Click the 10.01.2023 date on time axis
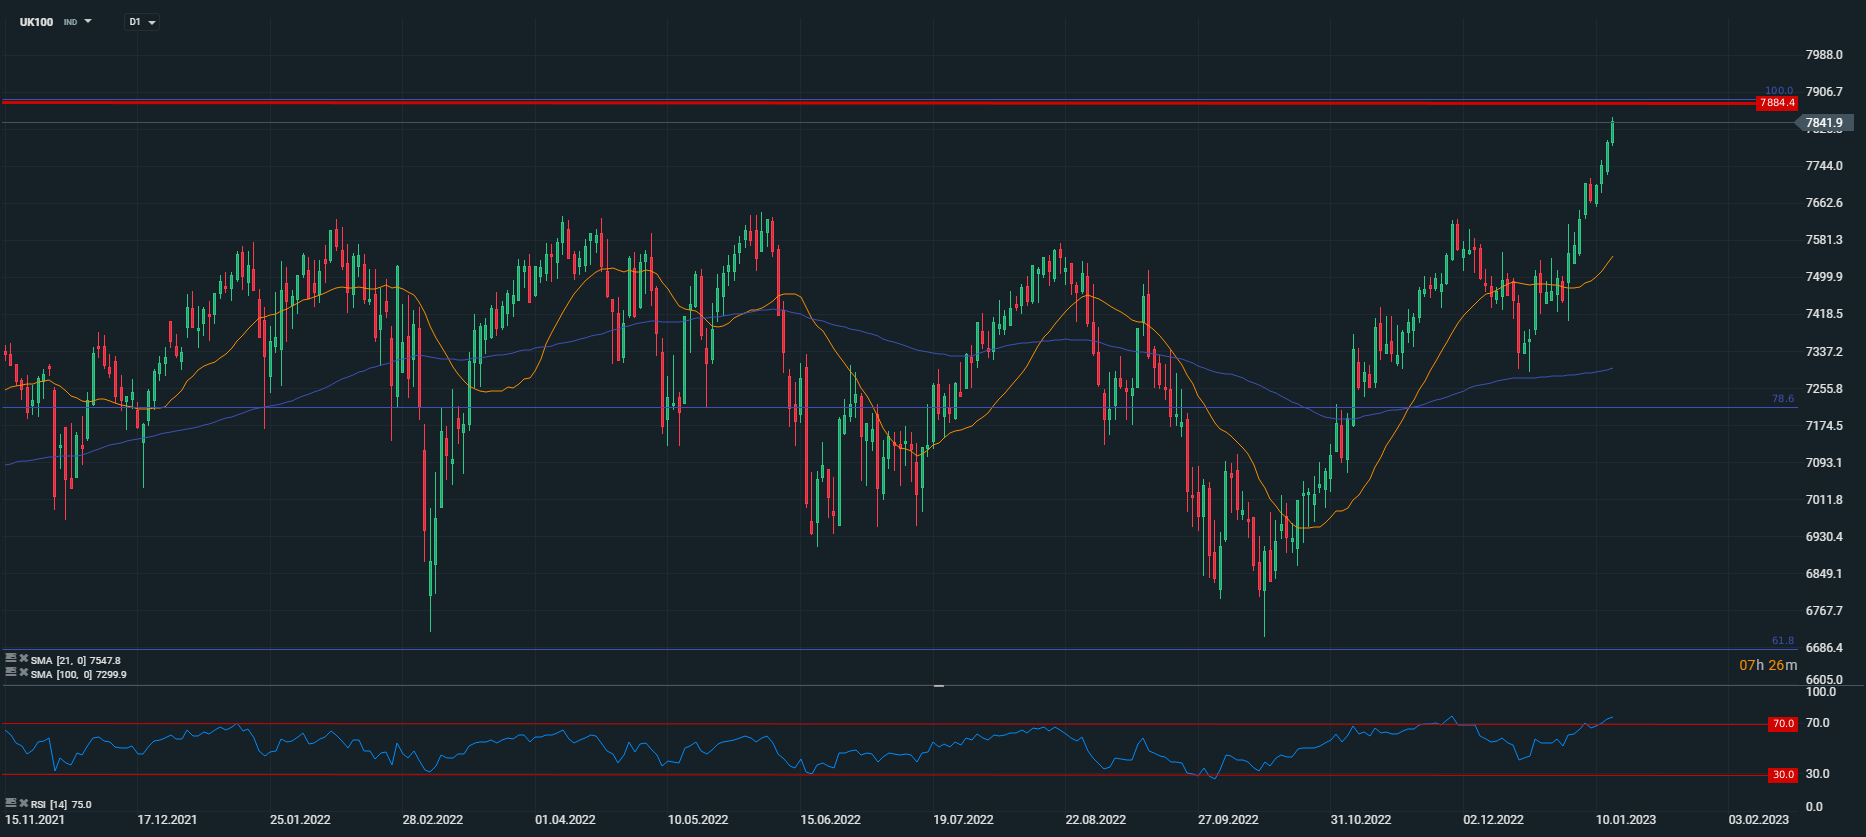This screenshot has height=837, width=1866. pyautogui.click(x=1625, y=820)
